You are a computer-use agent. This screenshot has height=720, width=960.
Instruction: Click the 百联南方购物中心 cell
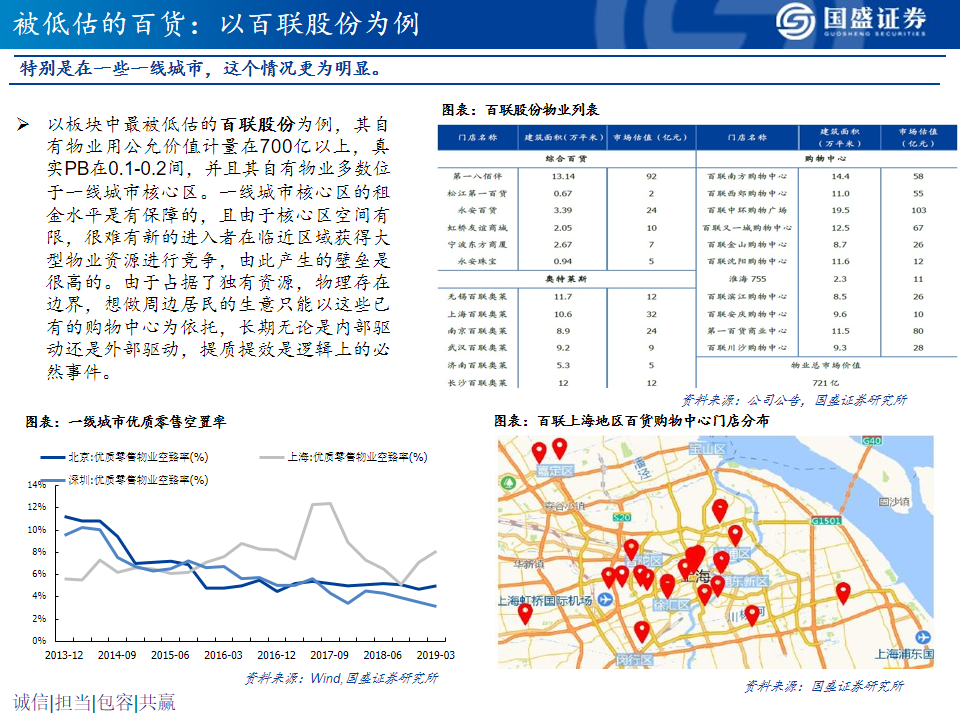(747, 176)
